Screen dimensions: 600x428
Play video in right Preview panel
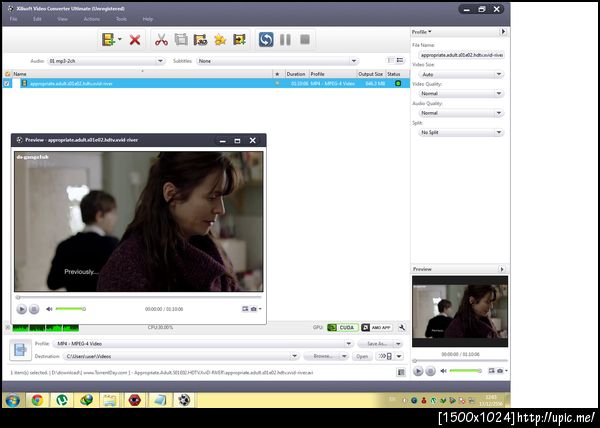(418, 371)
